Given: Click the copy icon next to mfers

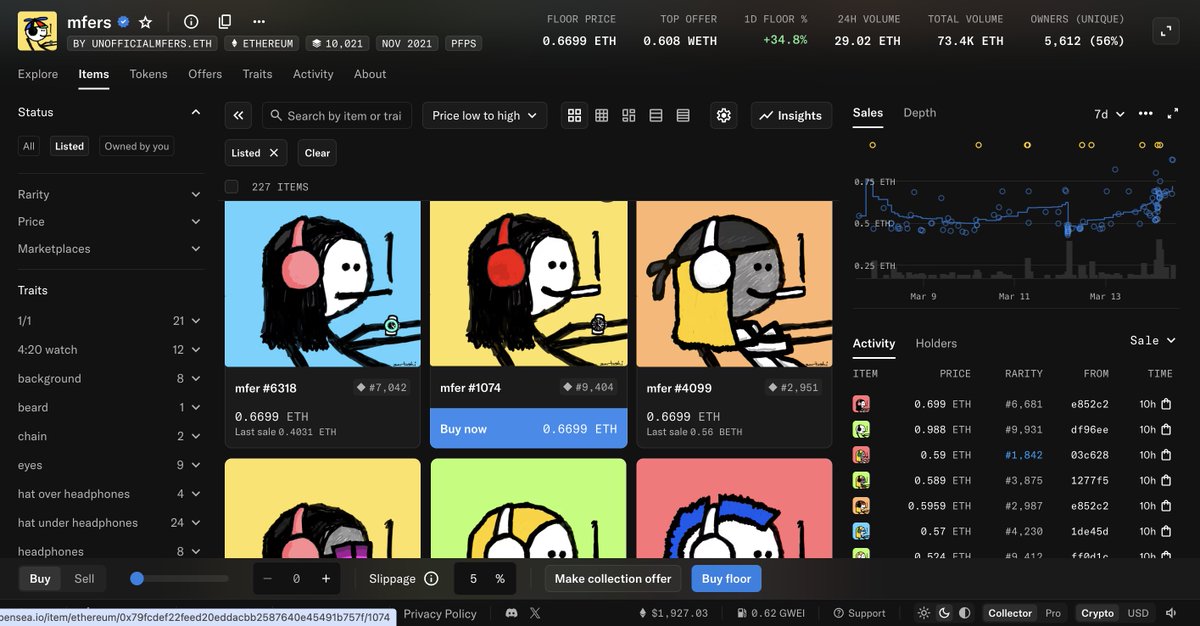Looking at the screenshot, I should point(225,21).
